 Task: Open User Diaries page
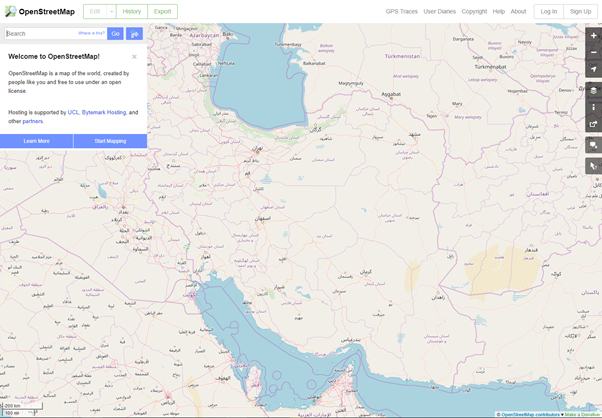(440, 12)
